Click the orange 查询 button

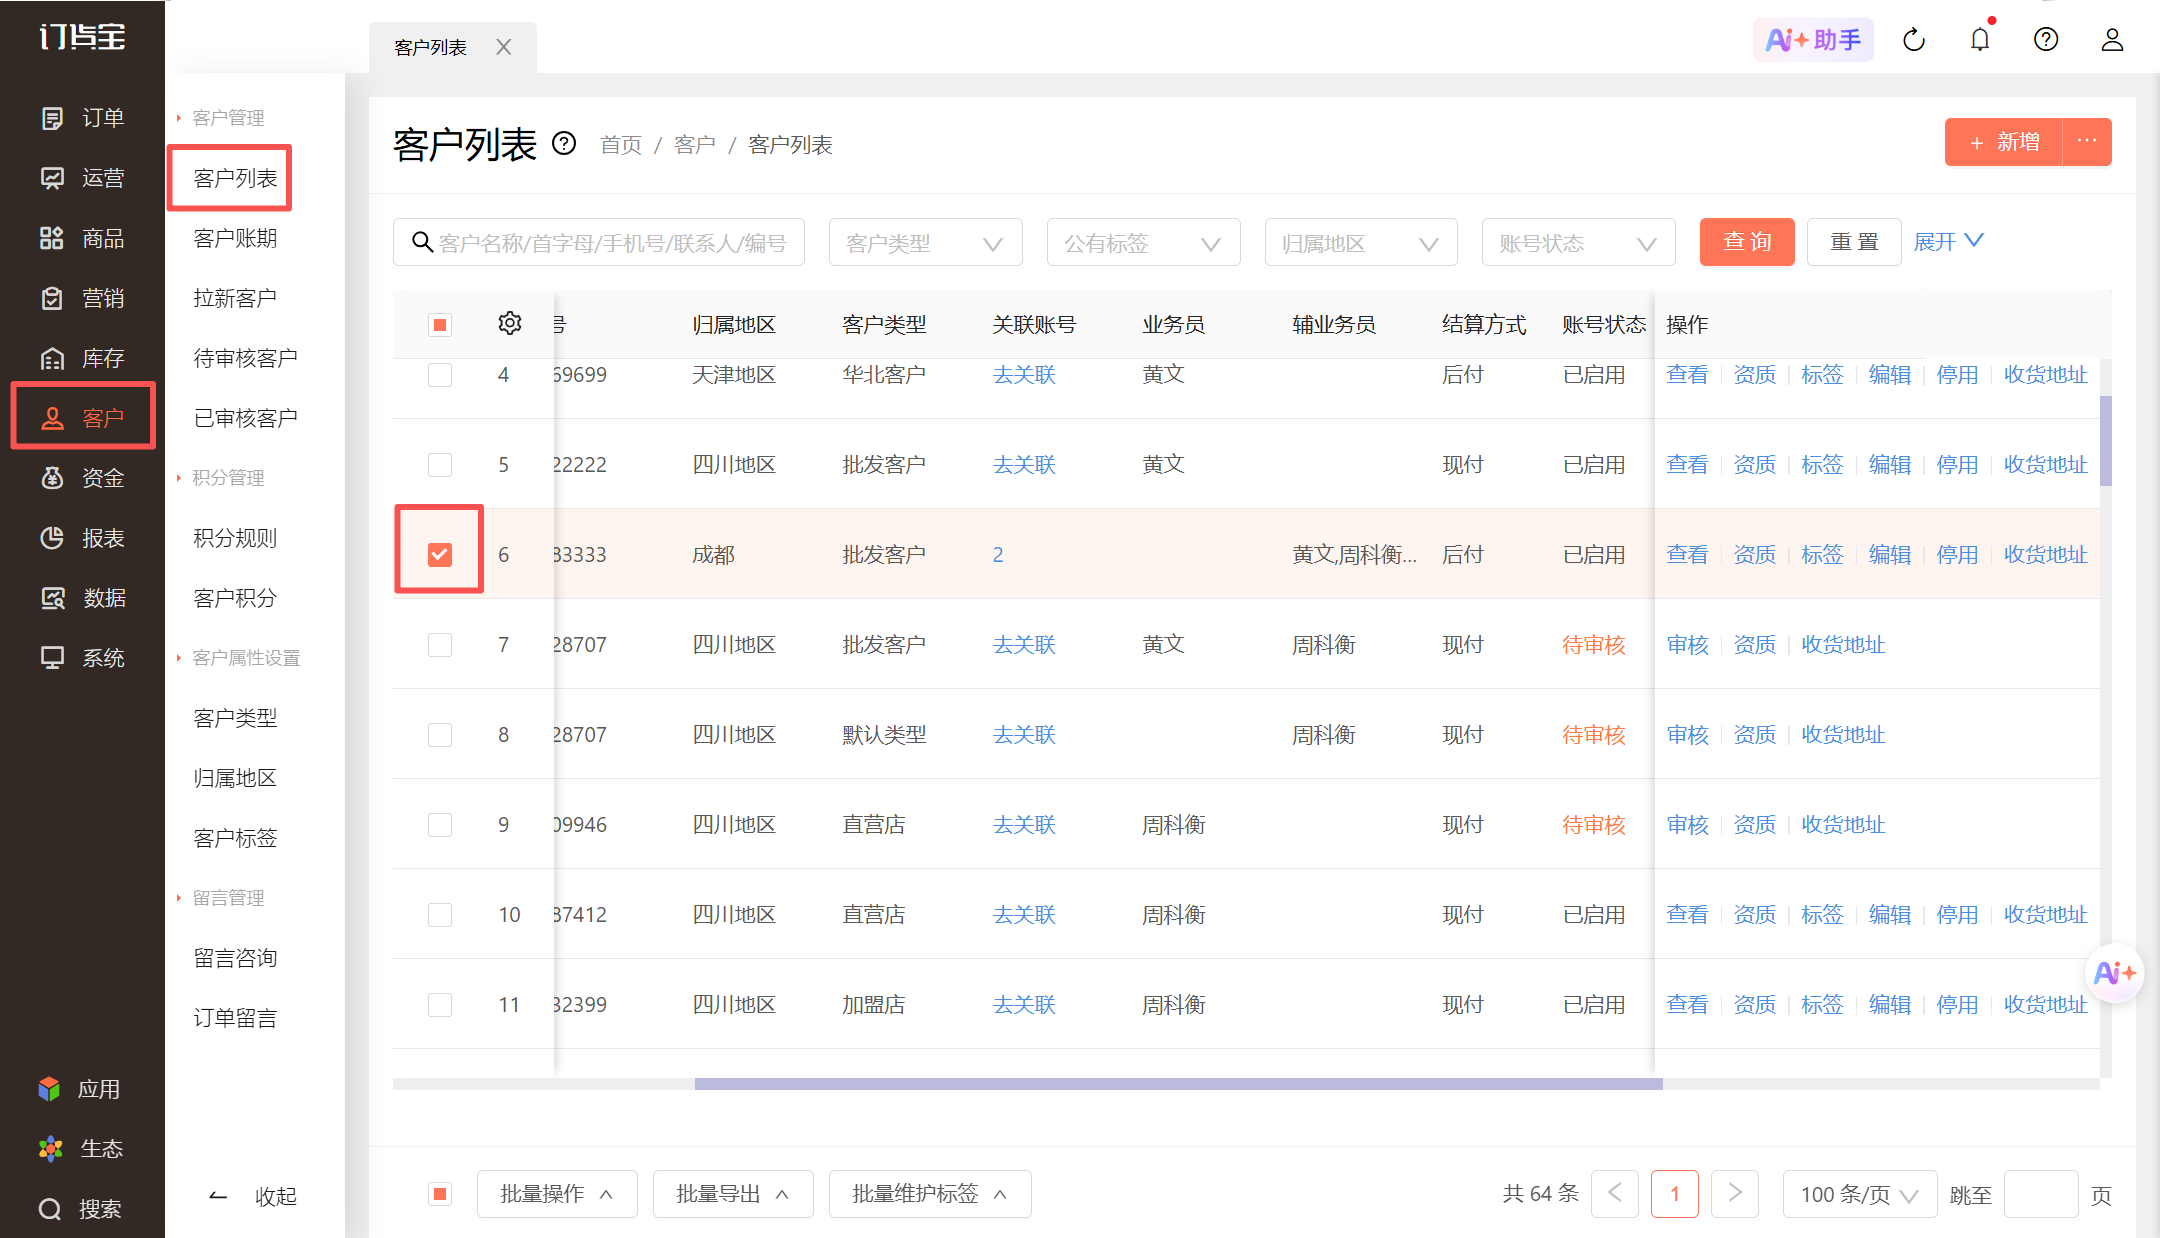pyautogui.click(x=1747, y=242)
